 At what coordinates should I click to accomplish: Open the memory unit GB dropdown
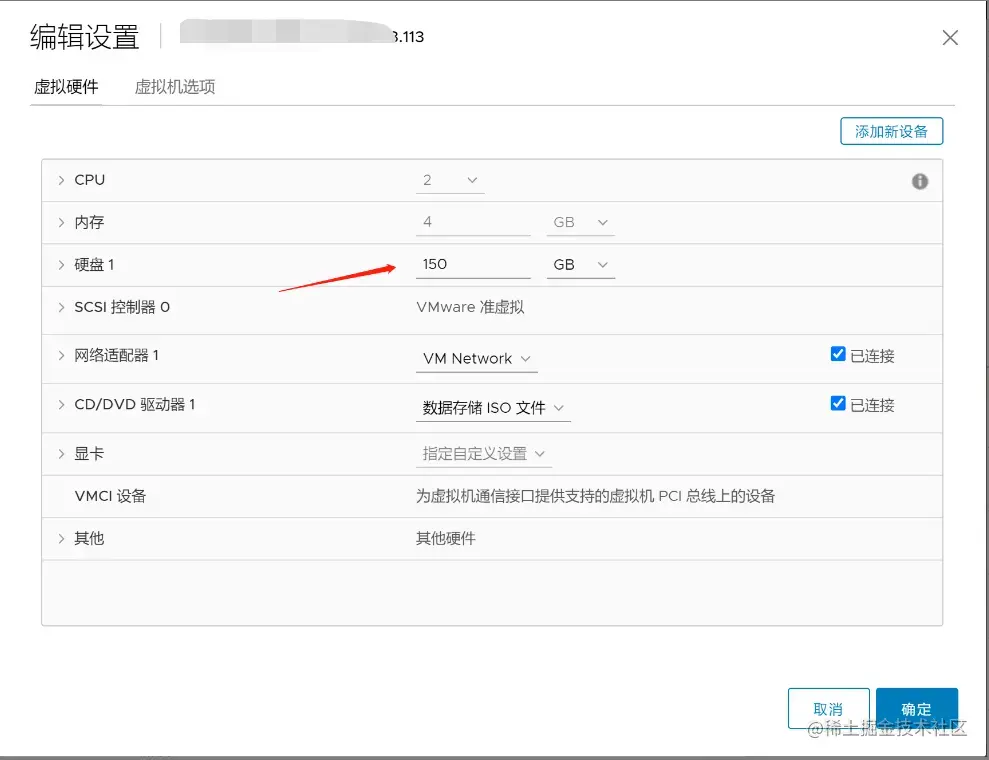580,223
